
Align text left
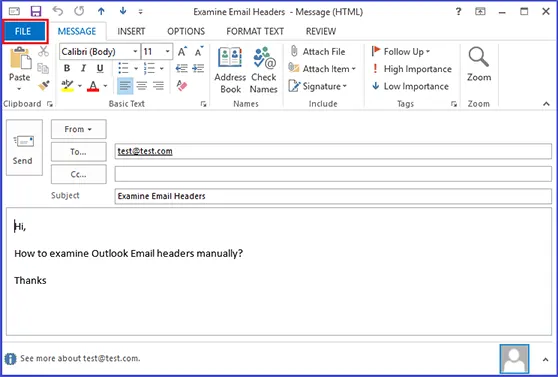click(x=125, y=85)
